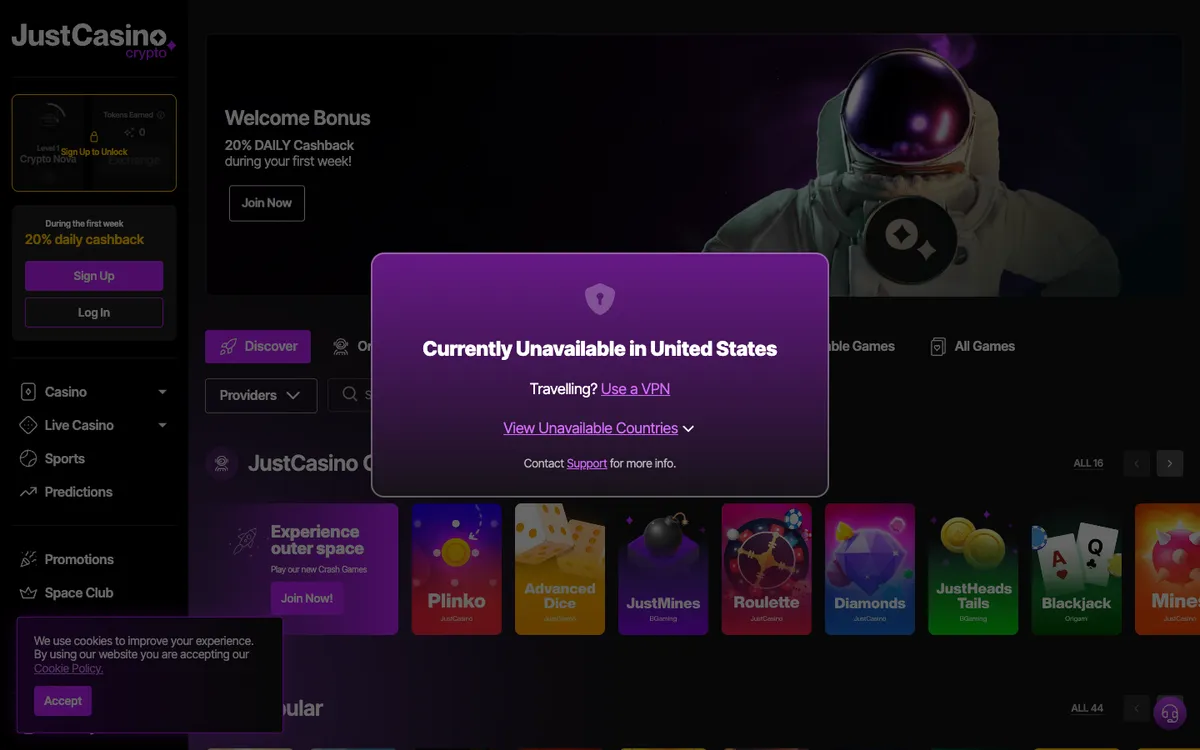Click Join Now! on outer space card
The width and height of the screenshot is (1200, 750).
[x=307, y=598]
